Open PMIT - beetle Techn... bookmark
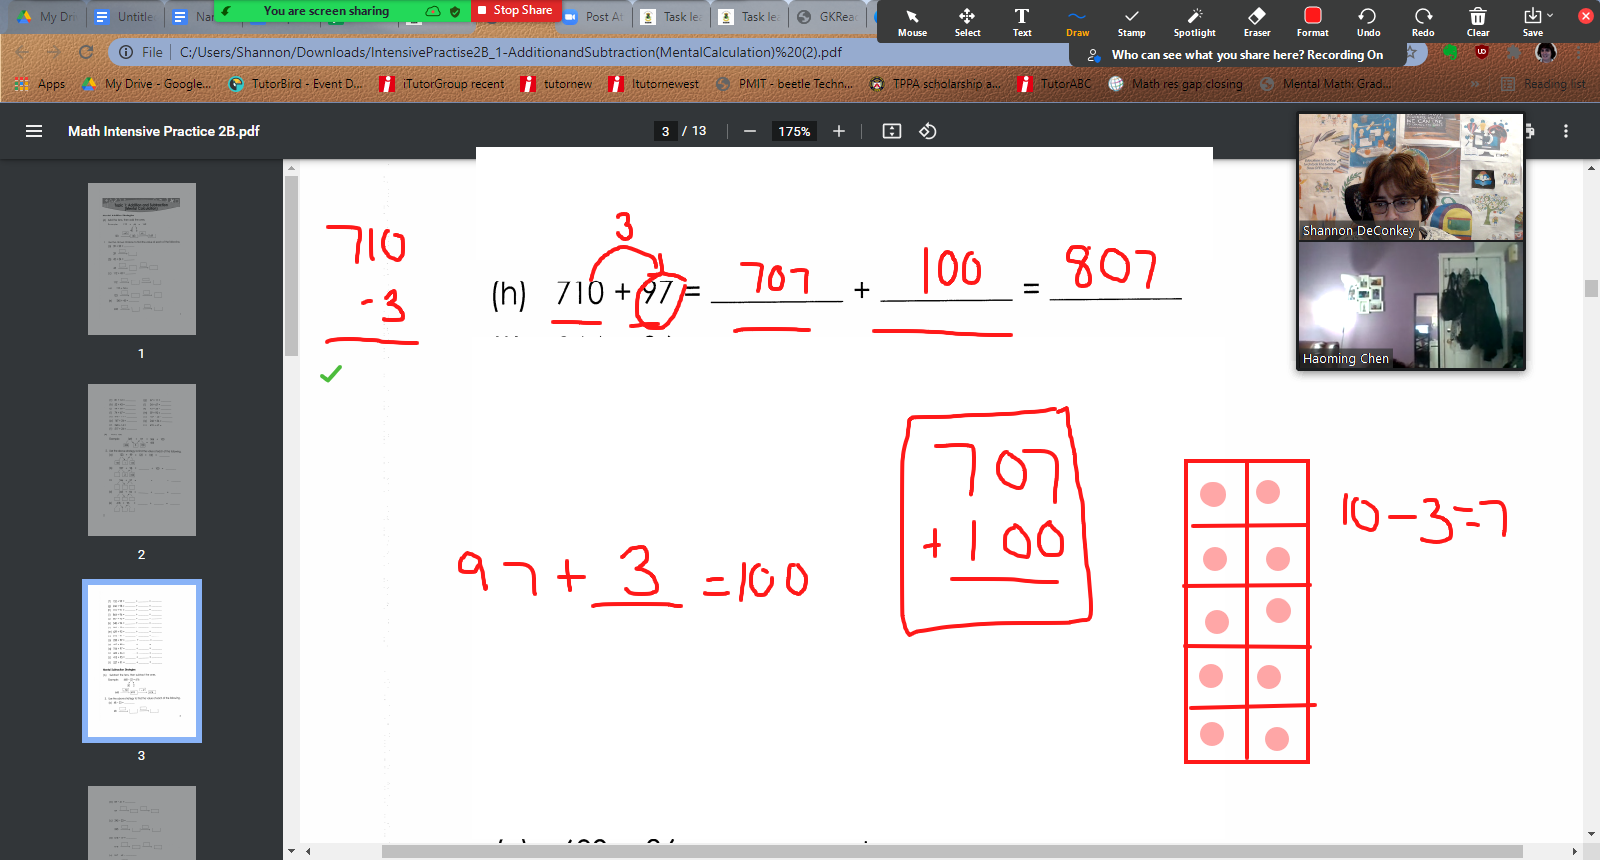Viewport: 1600px width, 860px height. (x=785, y=84)
